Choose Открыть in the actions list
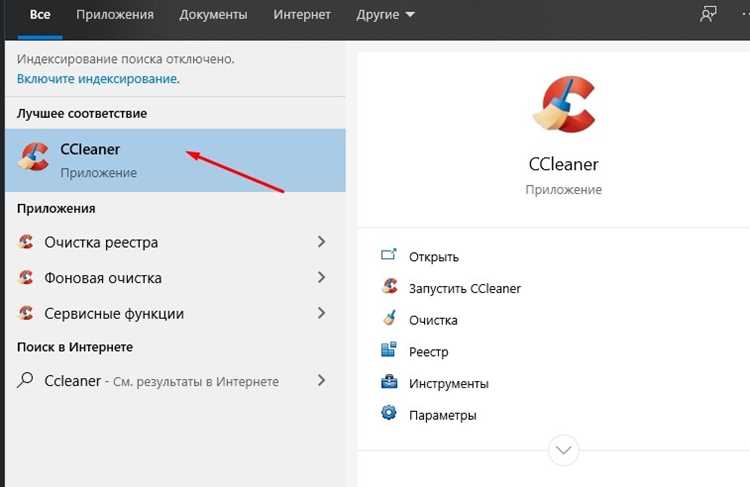The height and width of the screenshot is (487, 750). click(433, 257)
